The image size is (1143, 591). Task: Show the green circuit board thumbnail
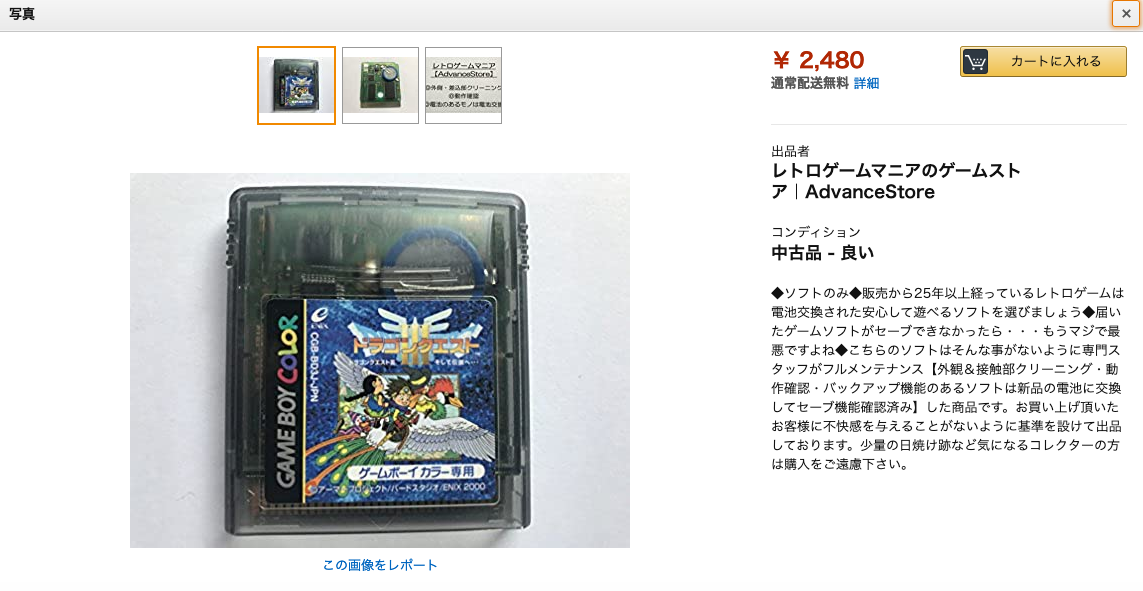point(381,85)
